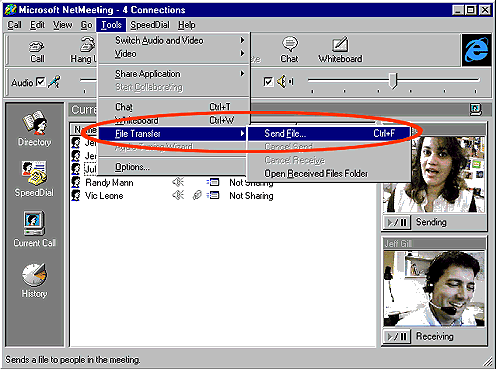The image size is (496, 369).
Task: Open the History sidebar icon
Action: (34, 280)
